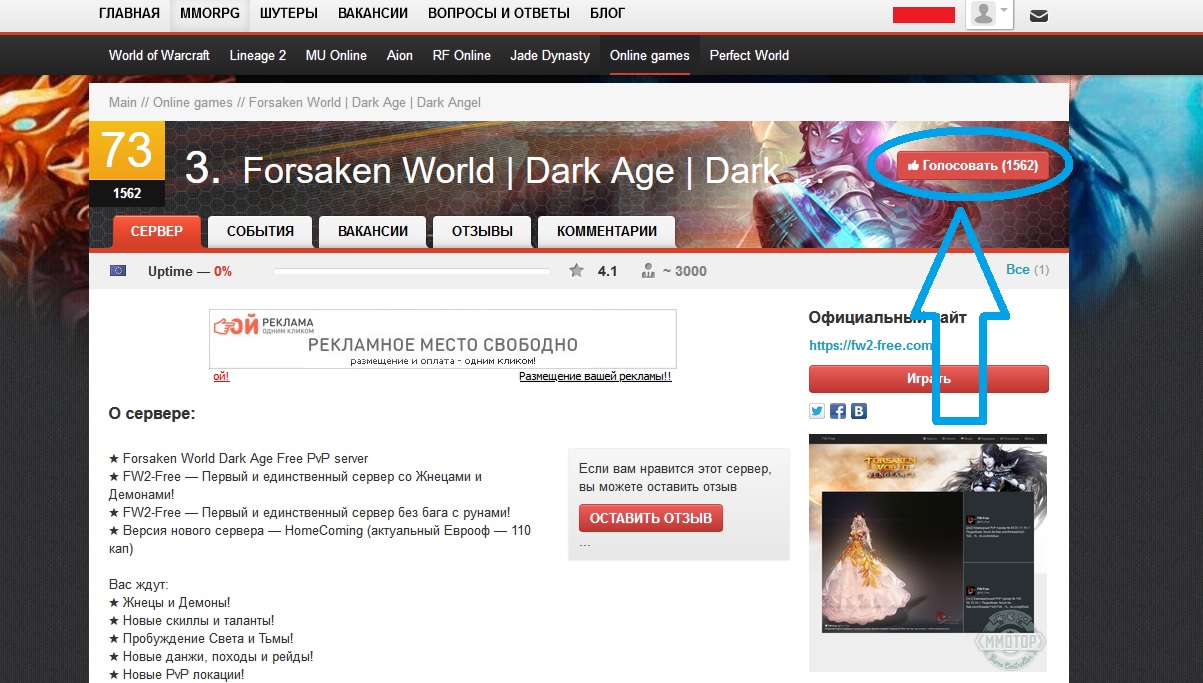Click the ~ 3000 players count
The height and width of the screenshot is (683, 1203).
coord(685,271)
